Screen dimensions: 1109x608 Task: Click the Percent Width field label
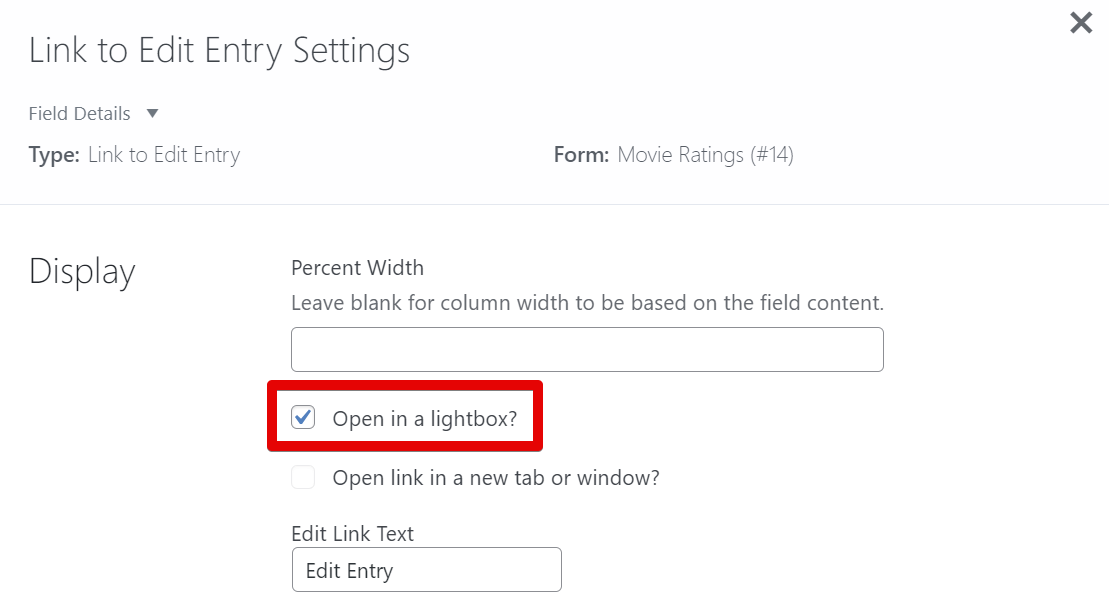point(357,268)
